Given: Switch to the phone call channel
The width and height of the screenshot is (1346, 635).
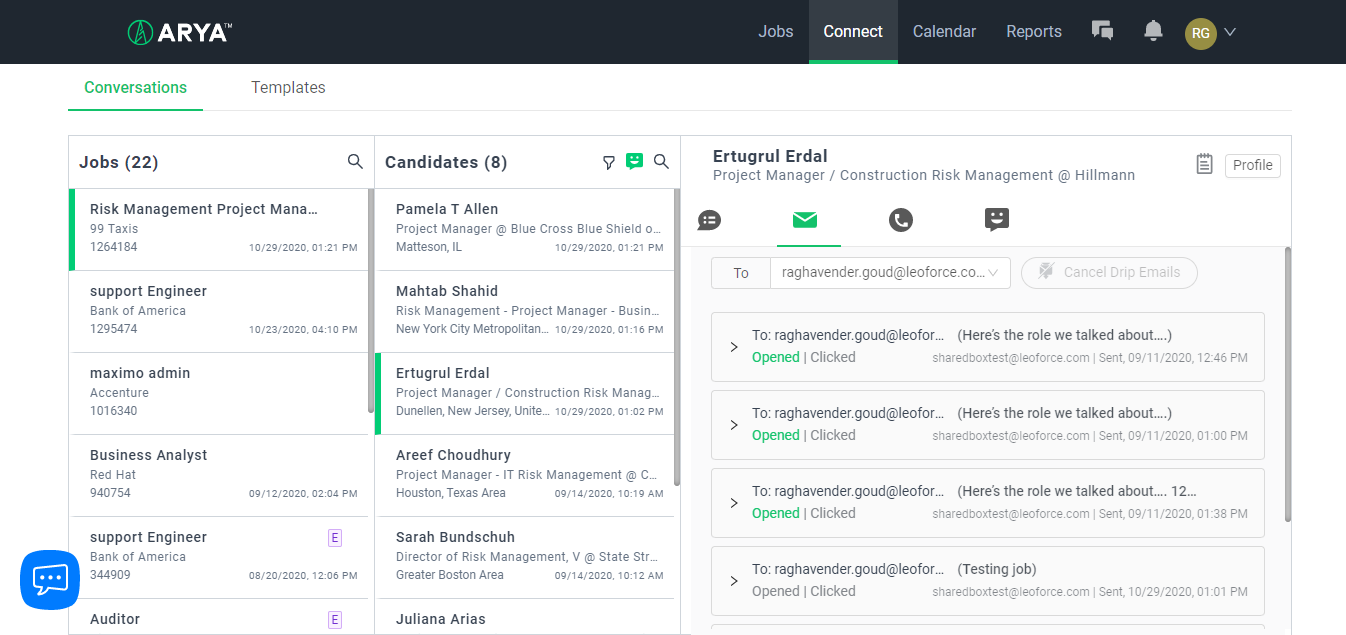Looking at the screenshot, I should click(x=901, y=220).
